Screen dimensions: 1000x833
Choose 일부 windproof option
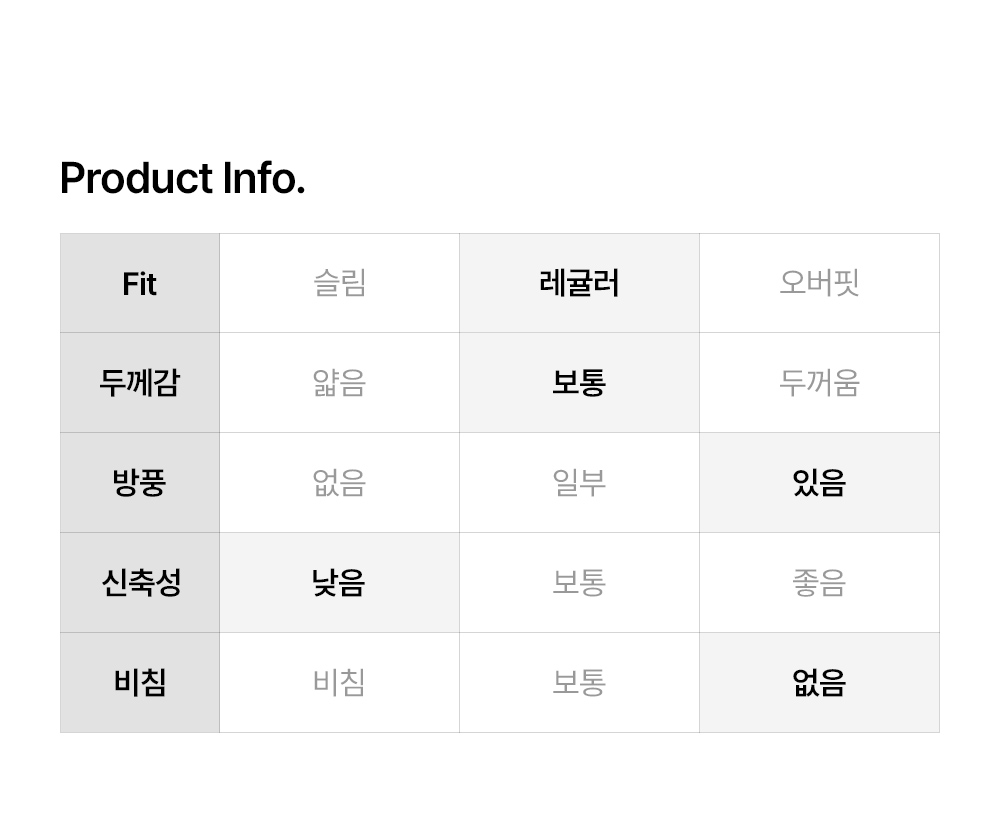[579, 483]
